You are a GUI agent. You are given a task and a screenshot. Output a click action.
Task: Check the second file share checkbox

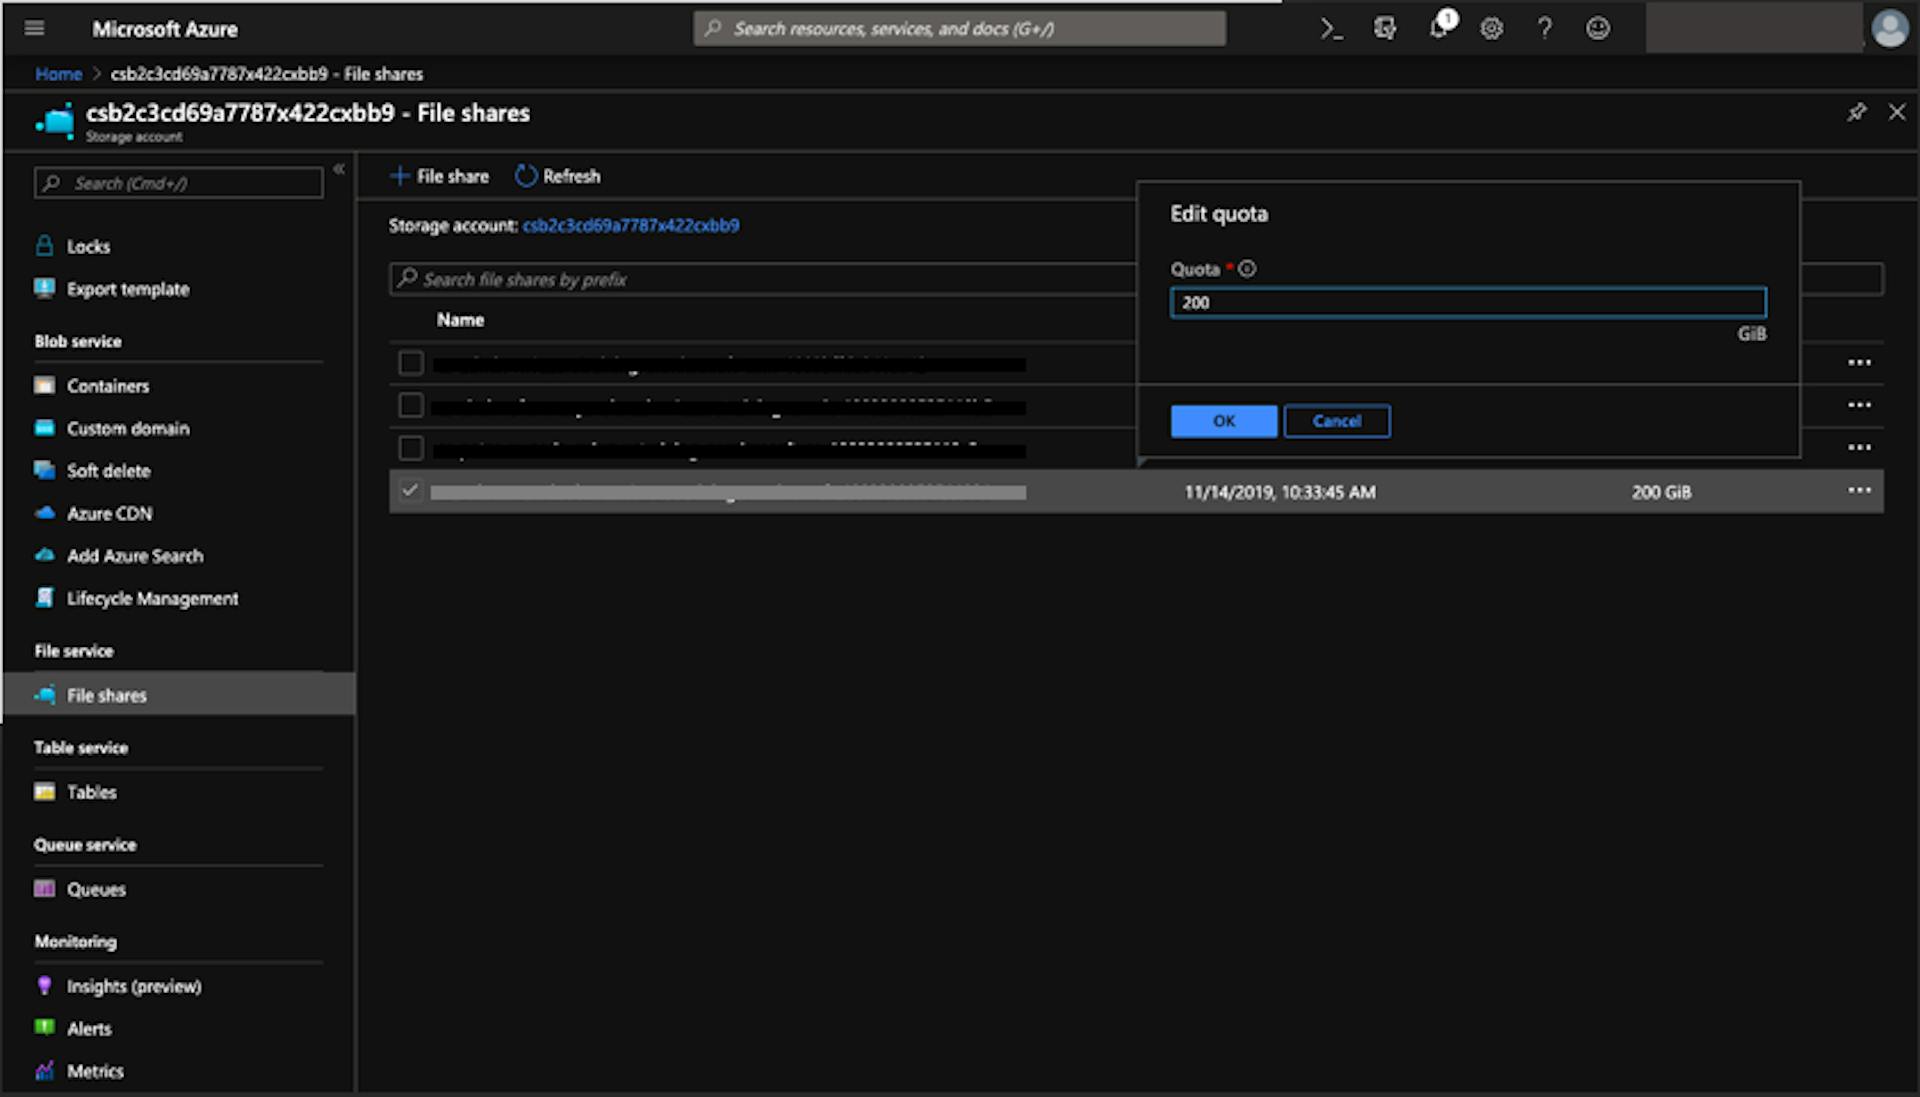(x=410, y=405)
